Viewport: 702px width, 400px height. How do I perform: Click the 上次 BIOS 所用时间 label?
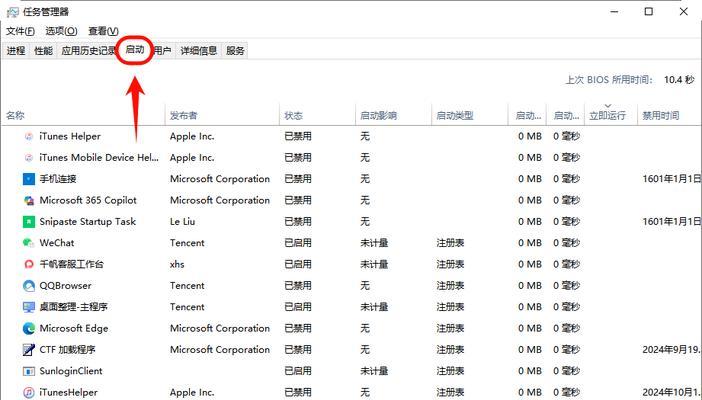click(609, 80)
